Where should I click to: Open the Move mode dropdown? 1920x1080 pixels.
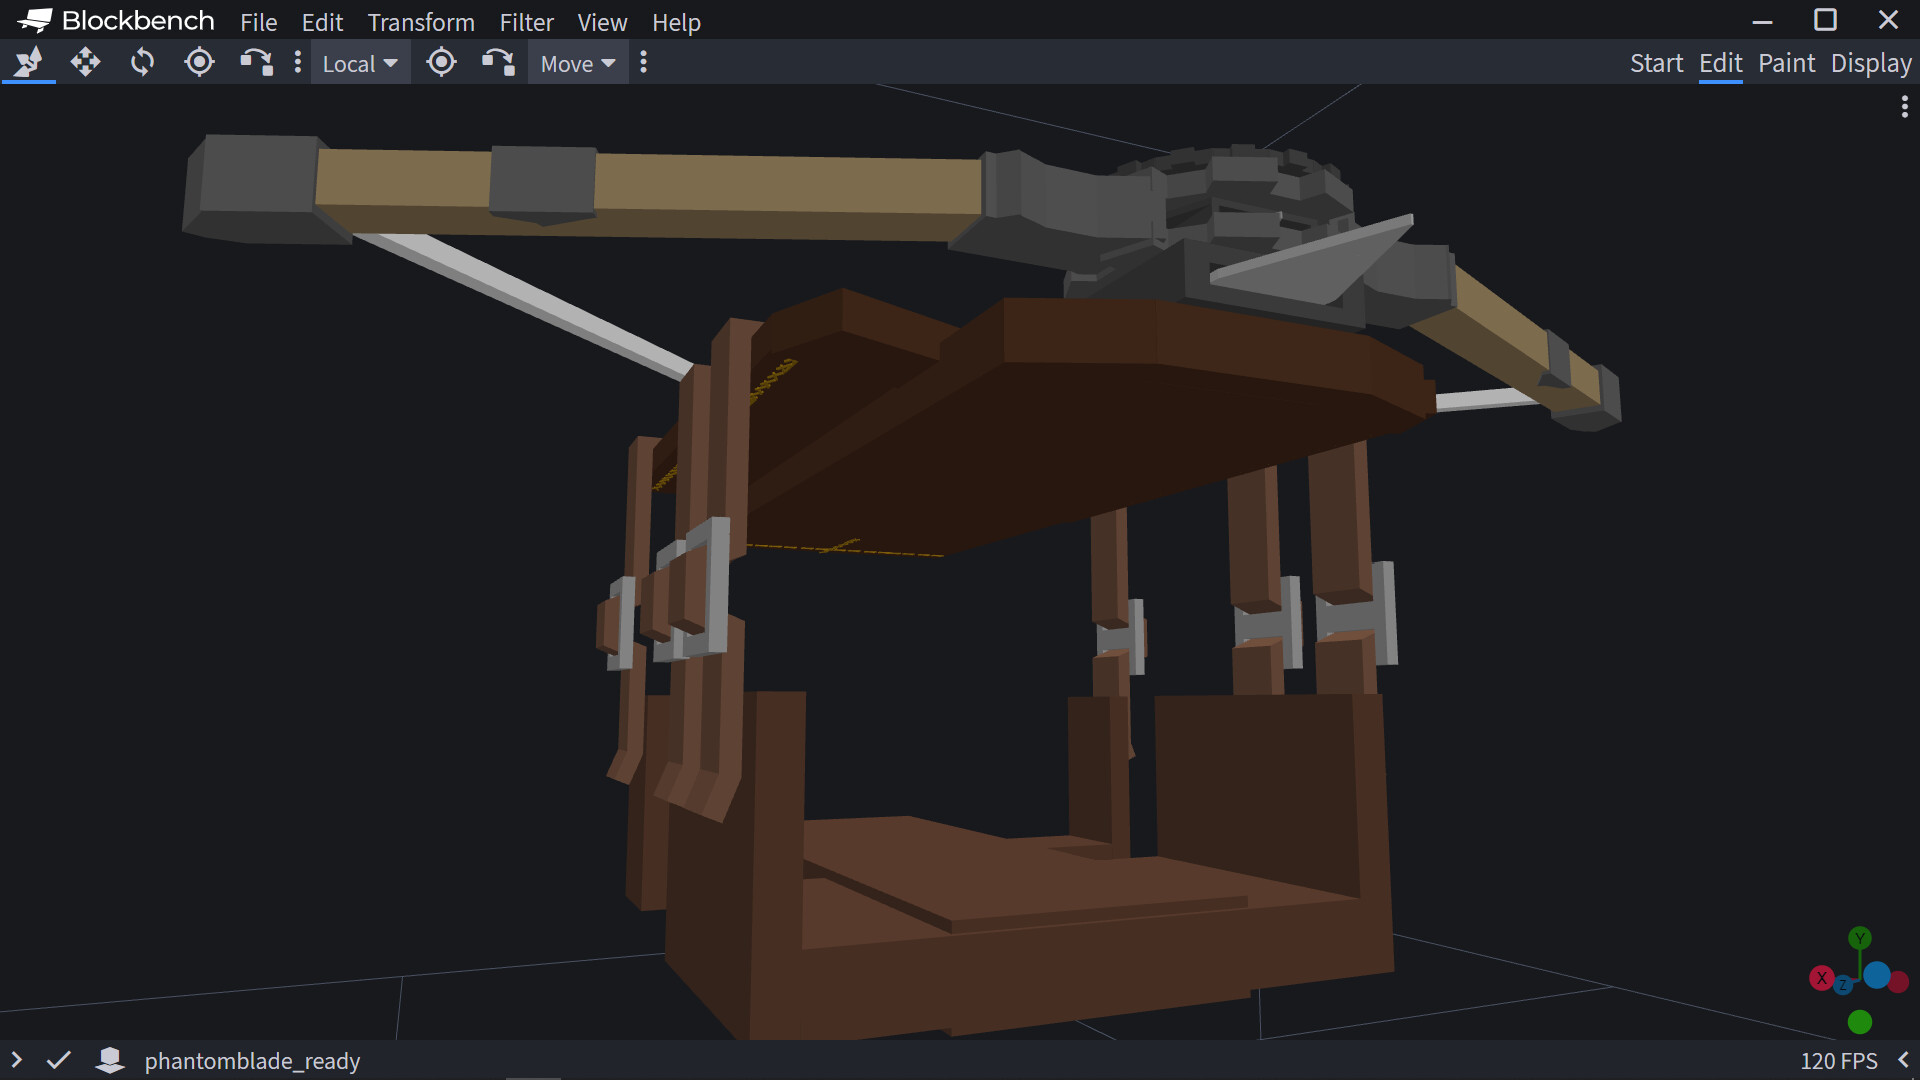pyautogui.click(x=578, y=64)
